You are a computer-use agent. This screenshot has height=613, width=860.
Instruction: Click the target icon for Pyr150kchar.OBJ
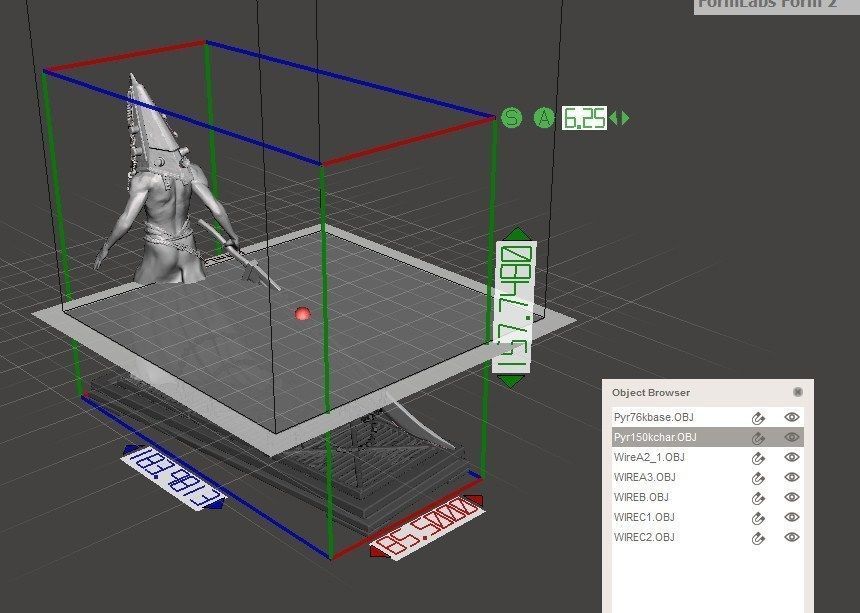tap(758, 438)
